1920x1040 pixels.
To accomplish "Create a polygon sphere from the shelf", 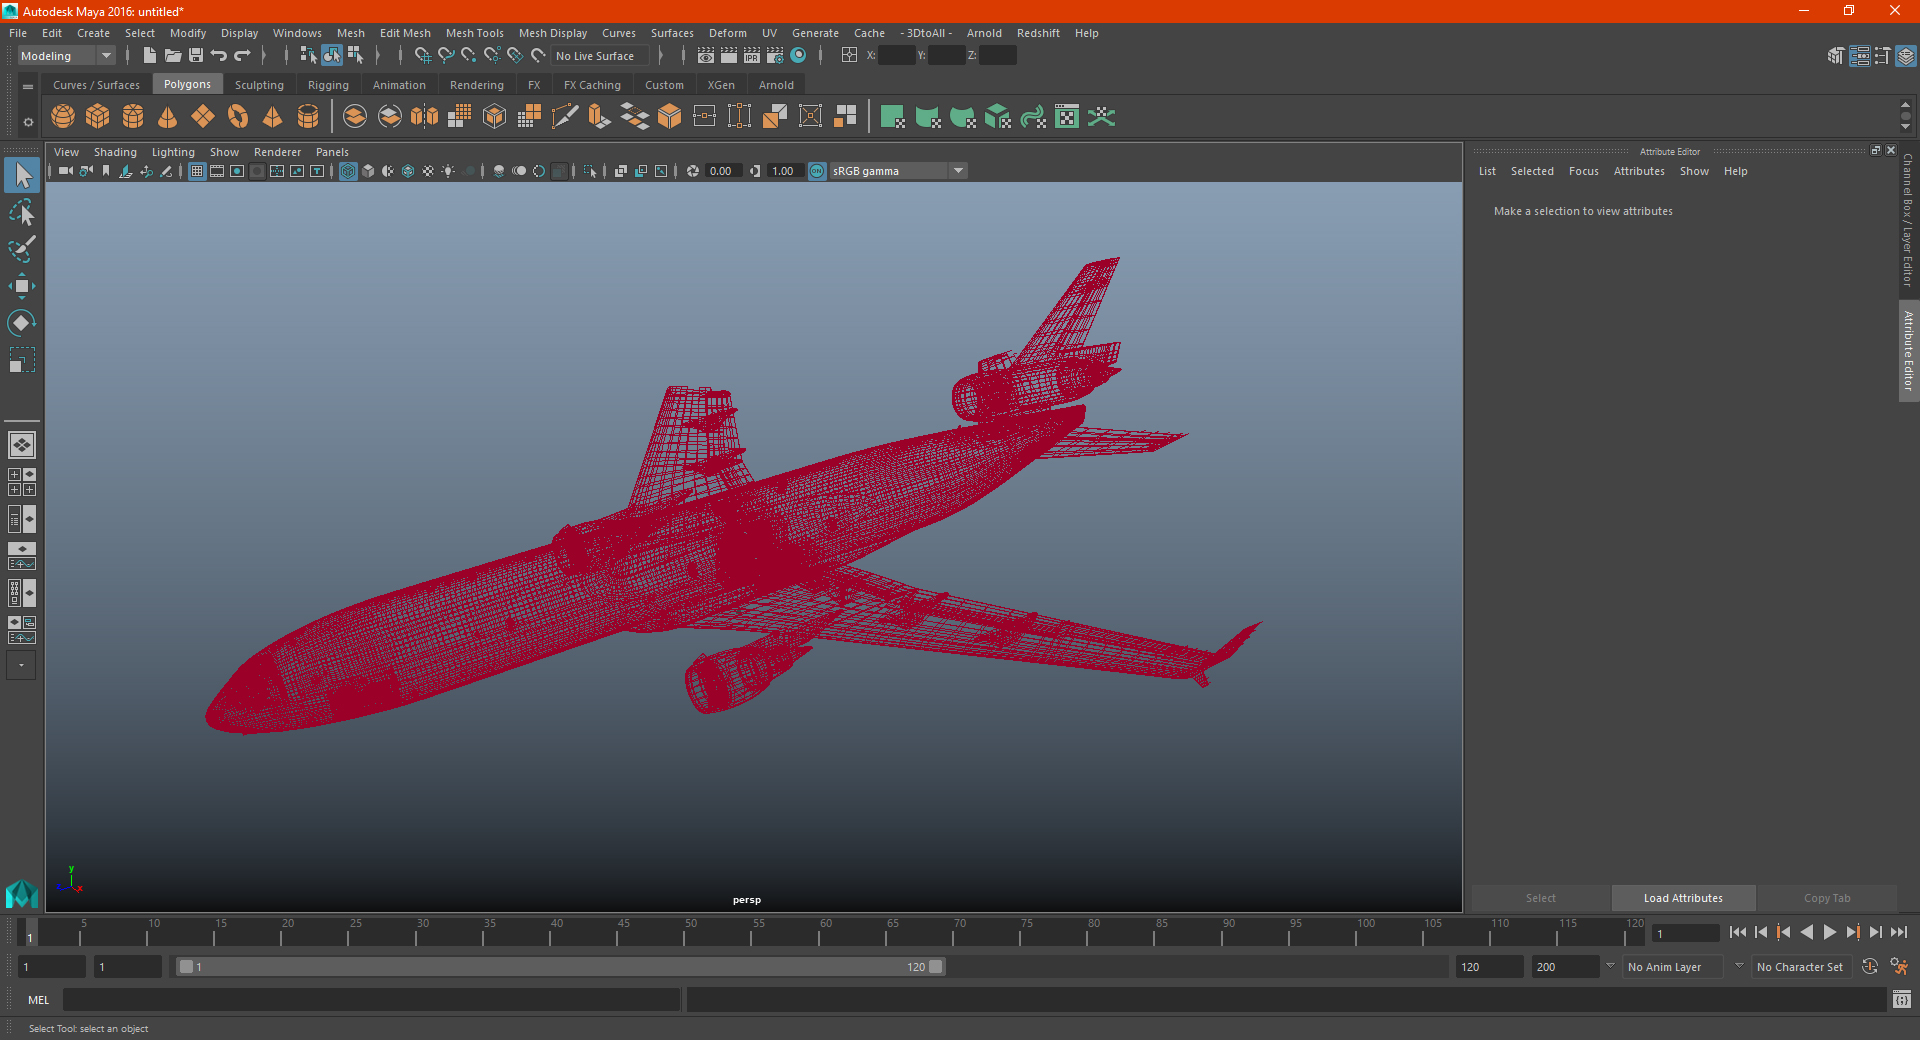I will [63, 117].
